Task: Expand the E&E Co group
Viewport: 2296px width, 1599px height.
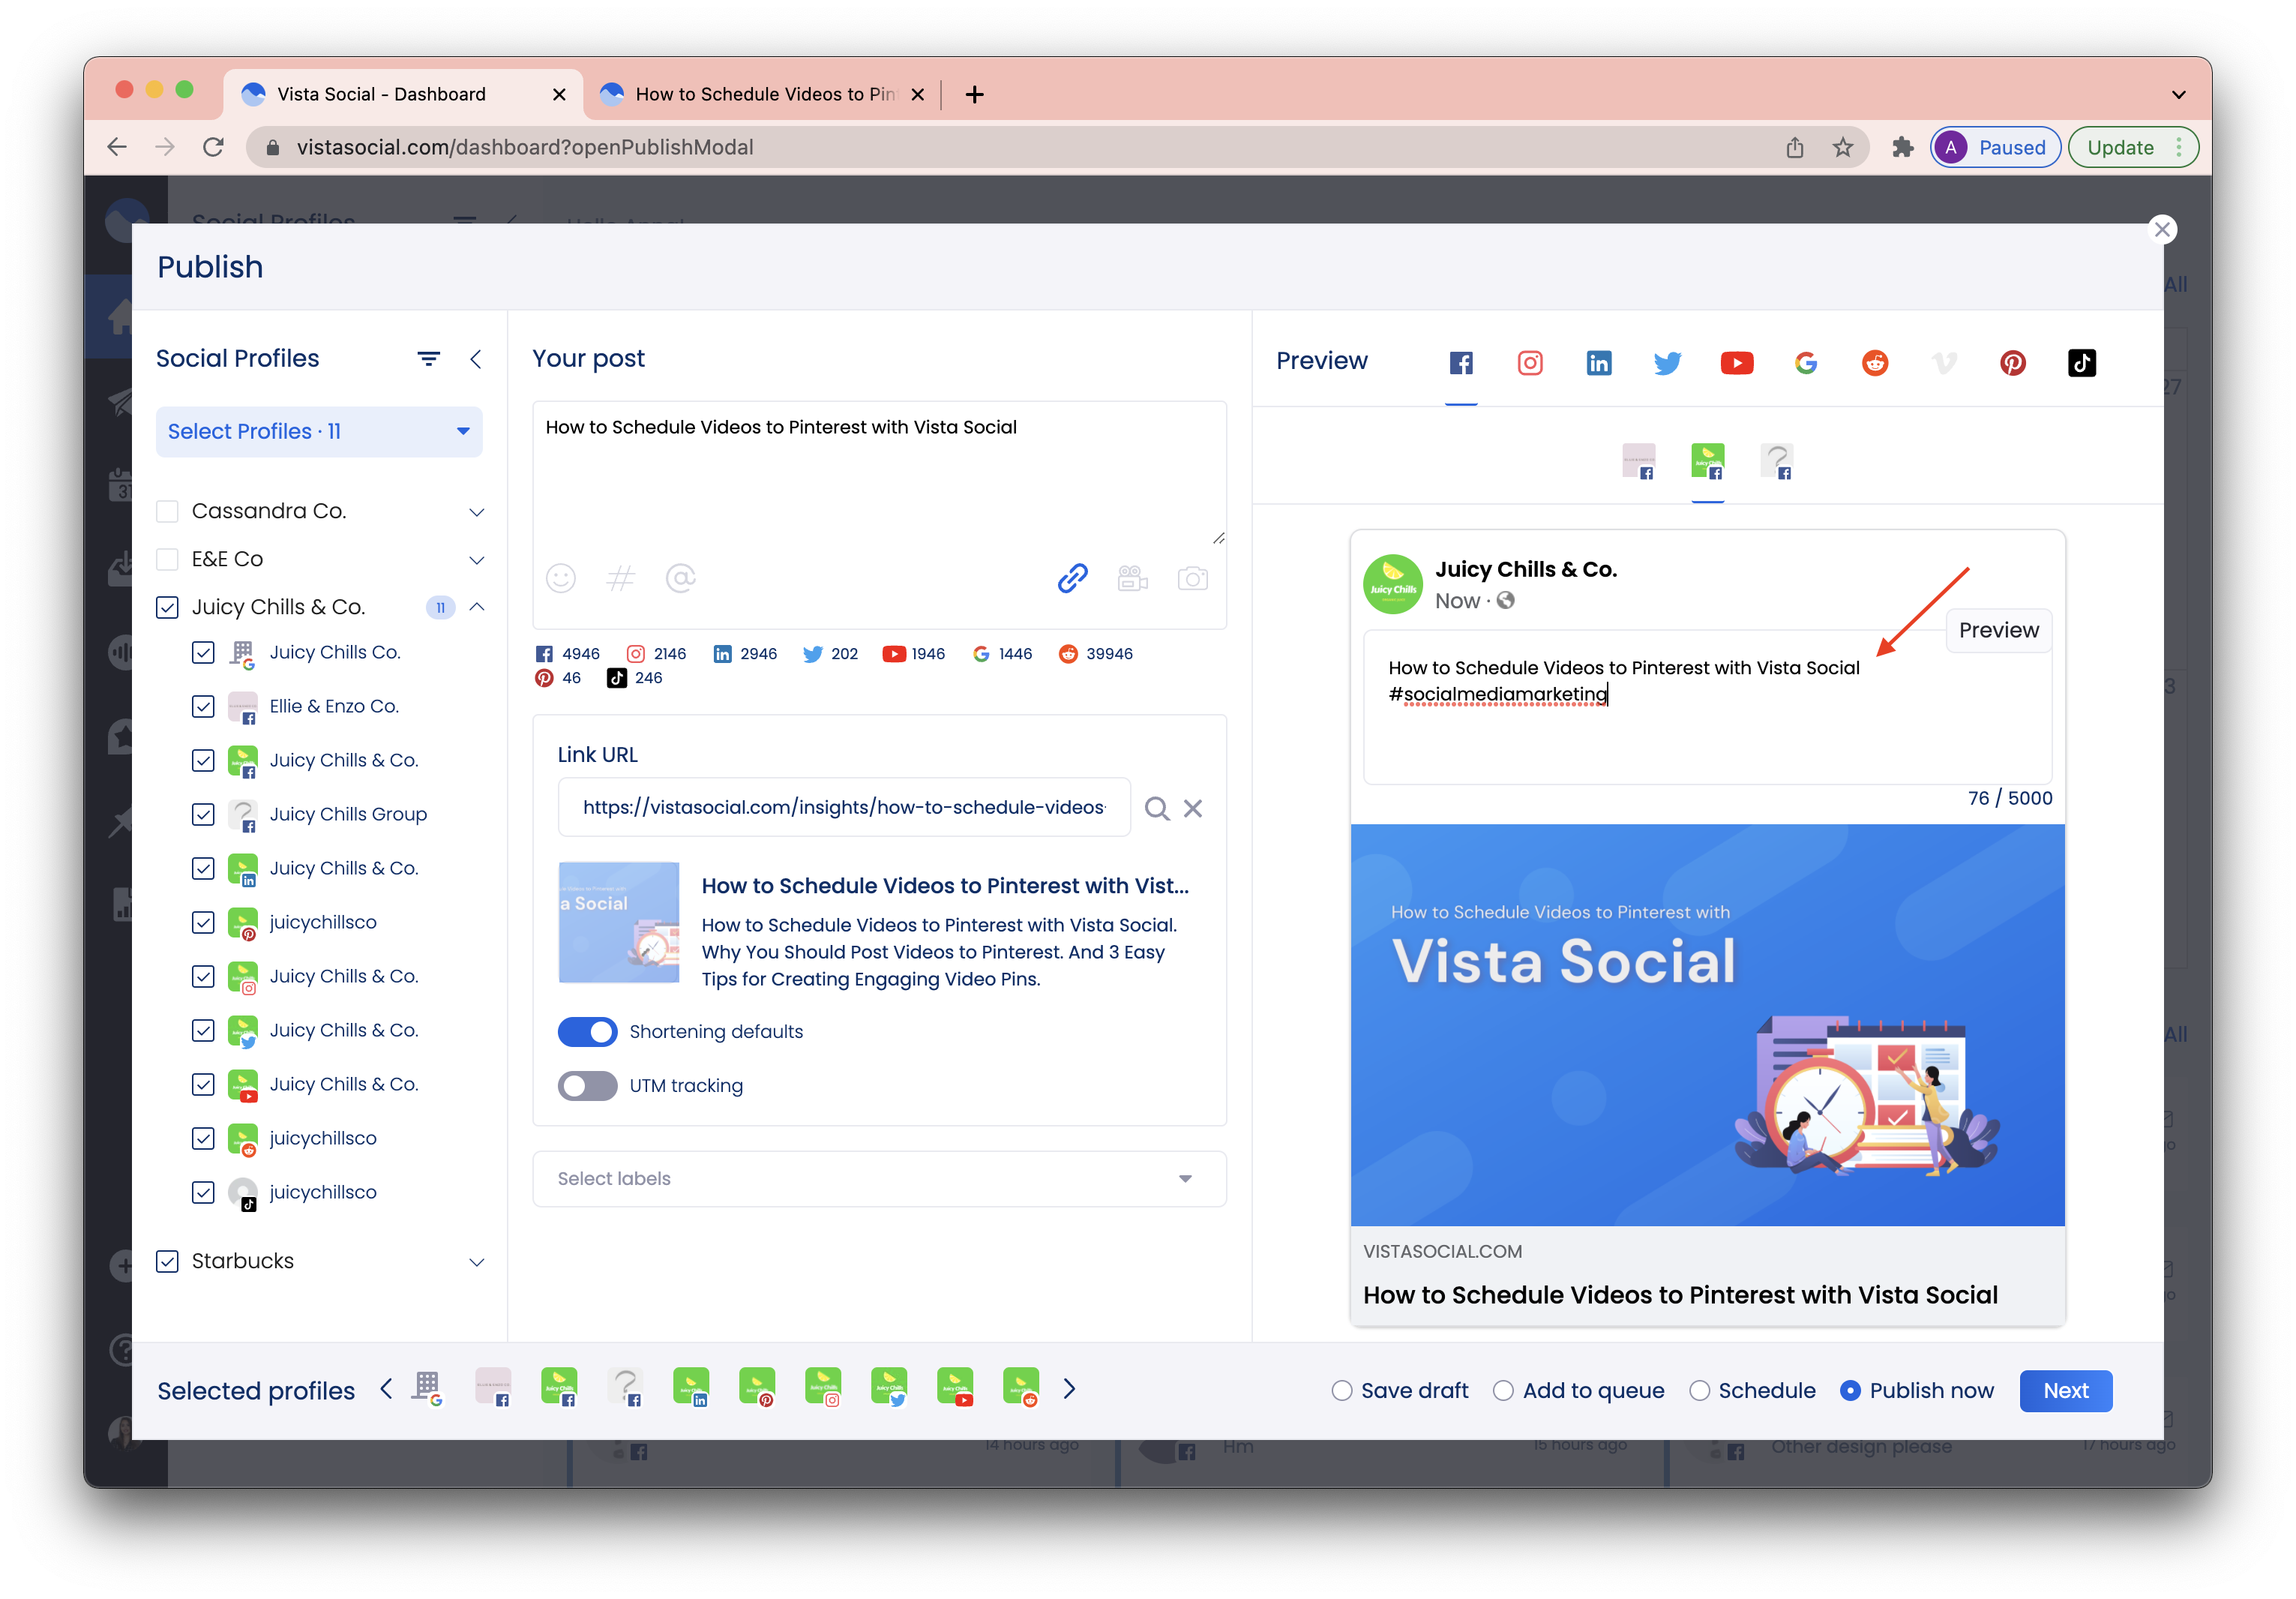Action: [x=477, y=560]
